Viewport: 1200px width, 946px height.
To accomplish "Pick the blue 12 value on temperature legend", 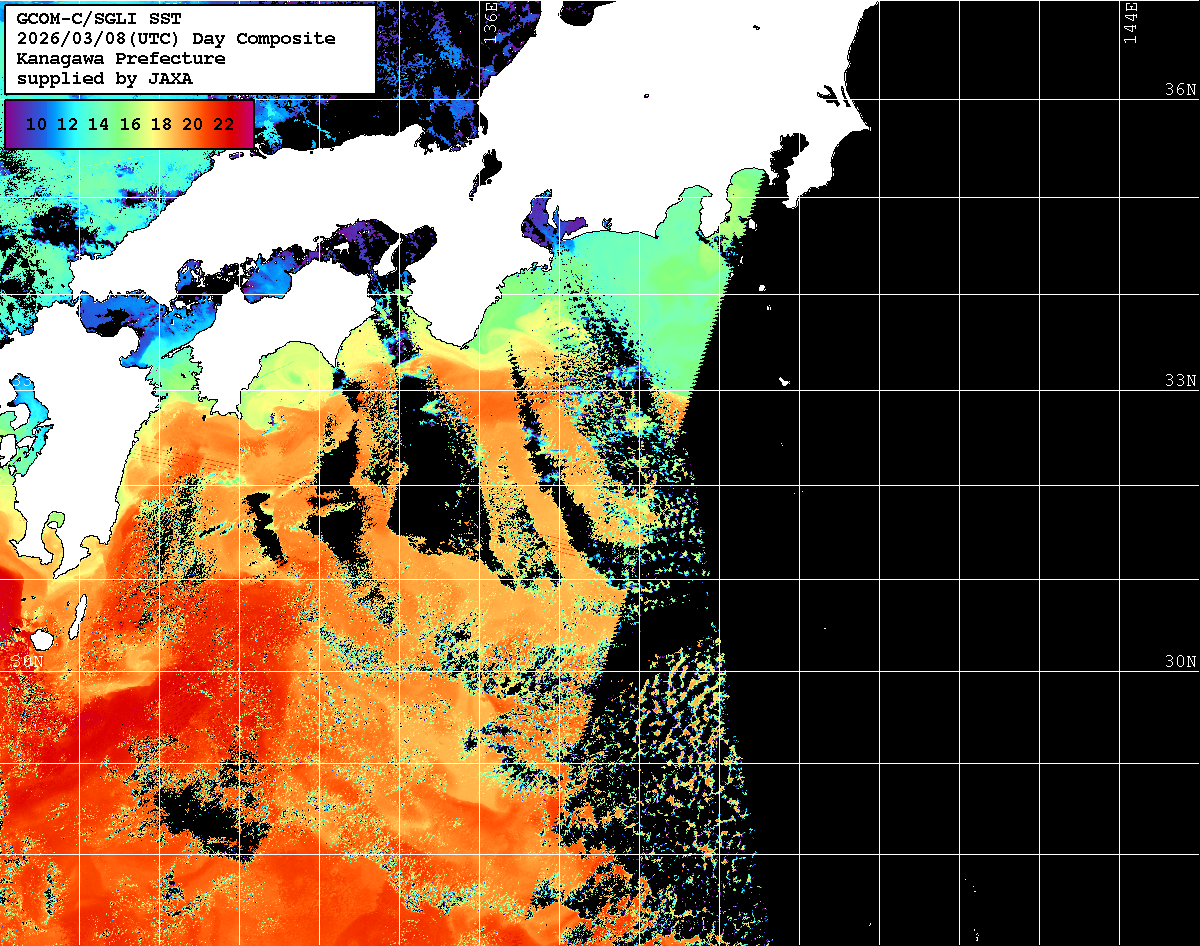I will click(68, 124).
